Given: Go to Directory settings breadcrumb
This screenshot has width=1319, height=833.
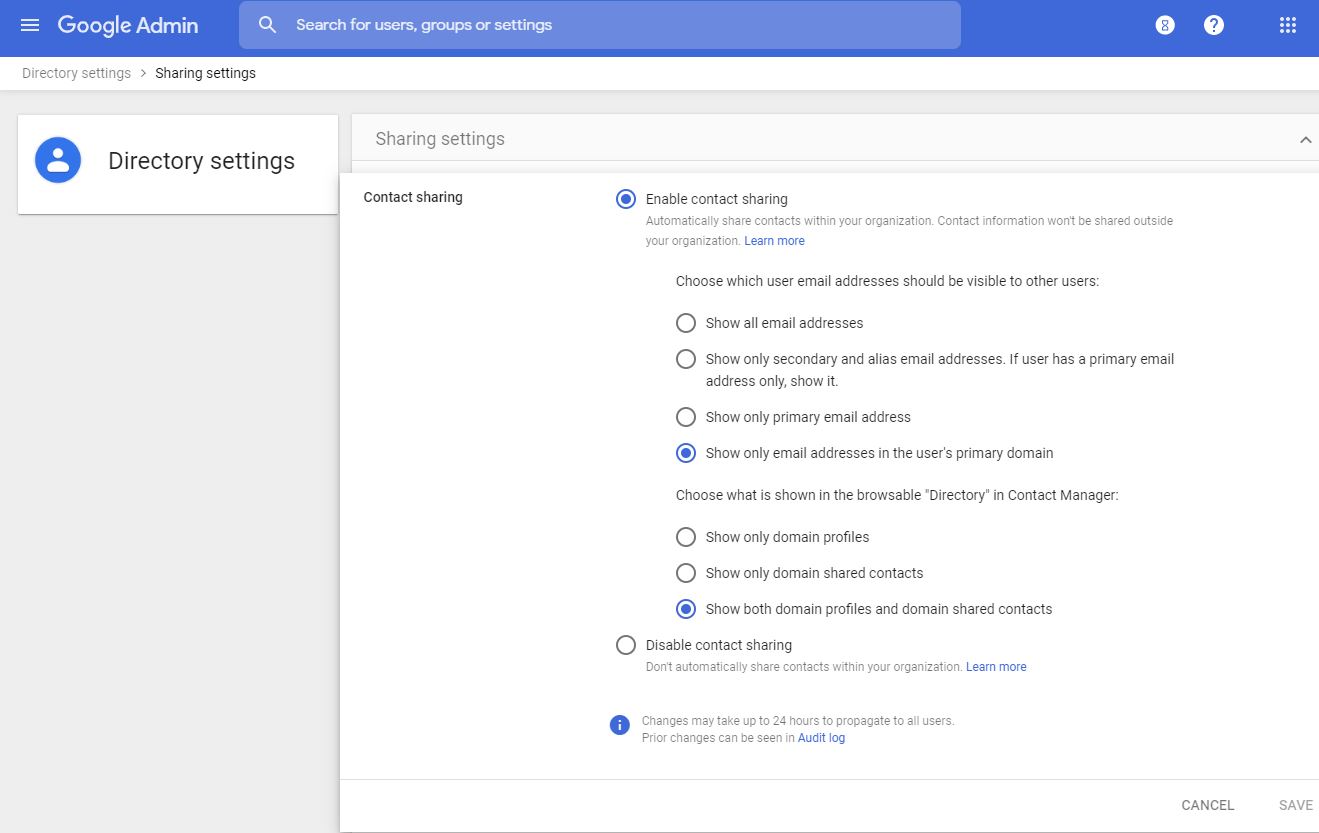Looking at the screenshot, I should [x=76, y=73].
